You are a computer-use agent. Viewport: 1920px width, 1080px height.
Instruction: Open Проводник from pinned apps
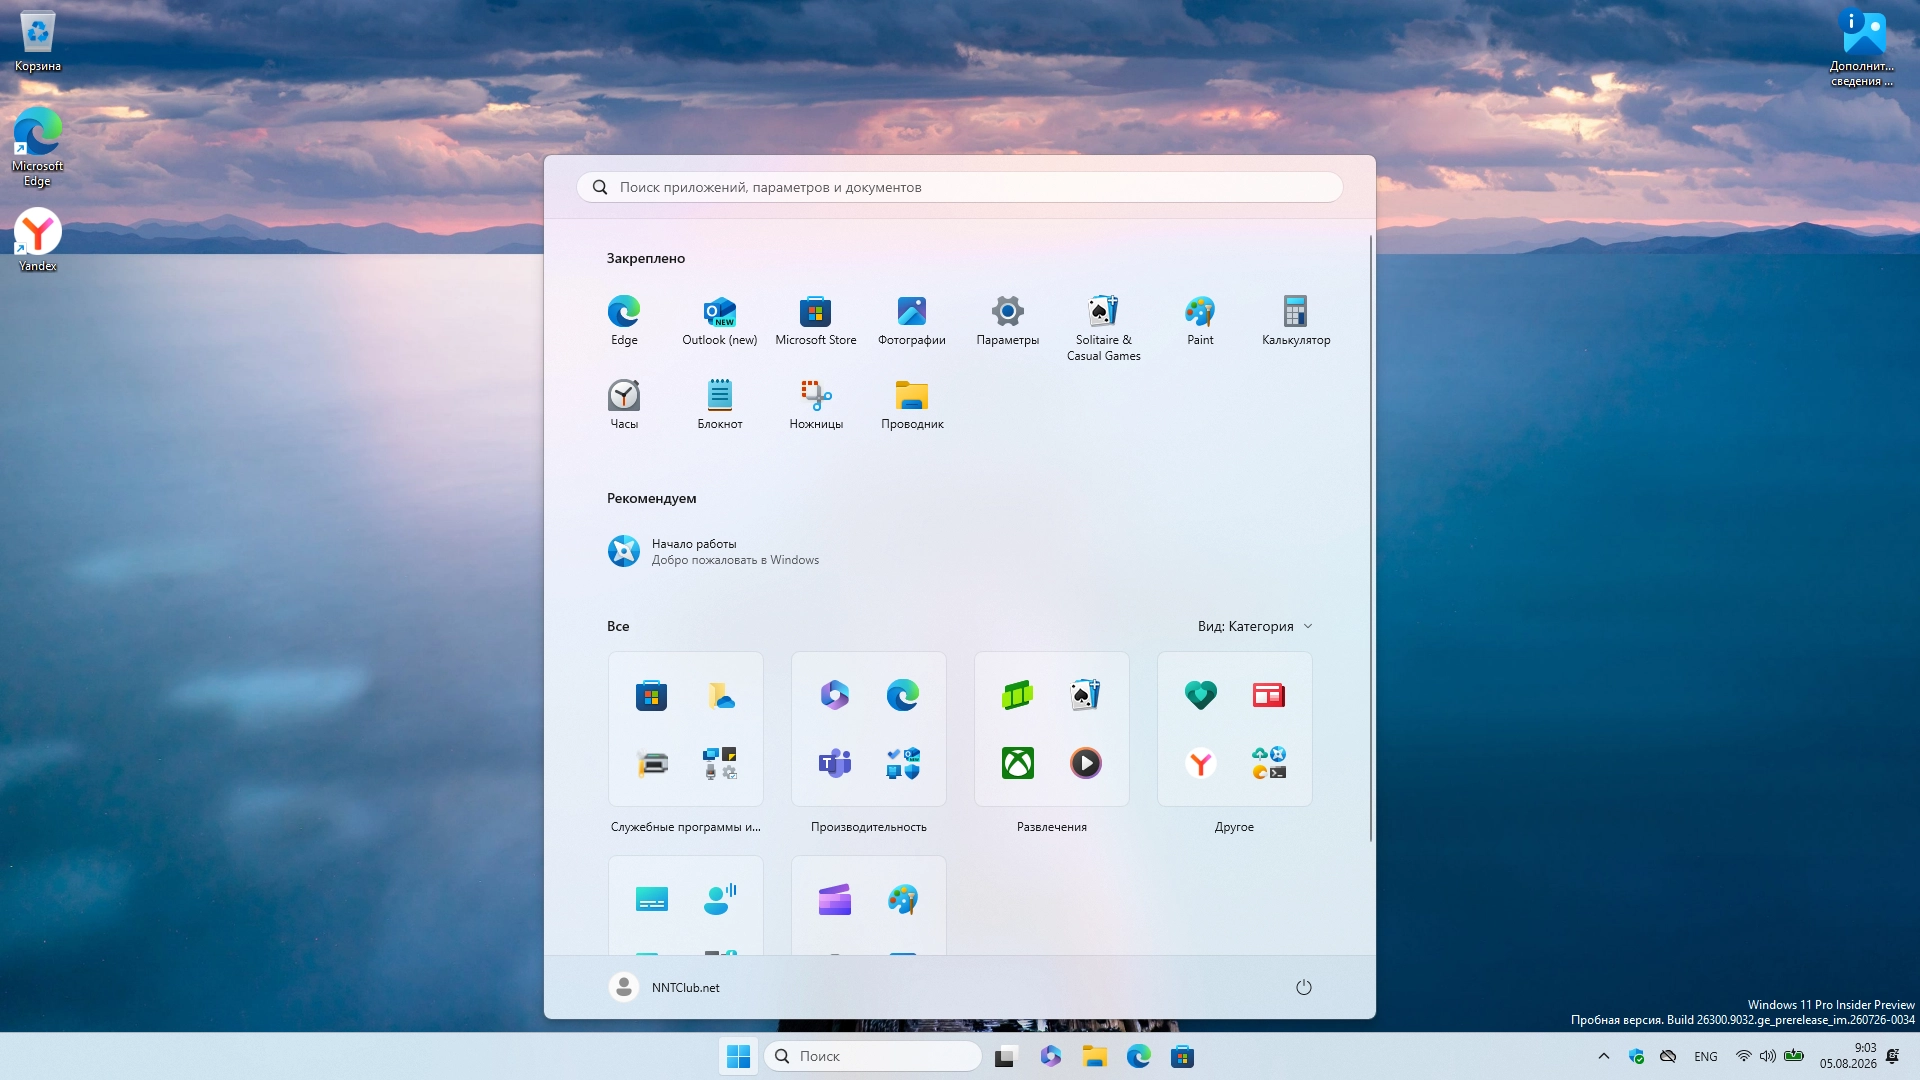(912, 404)
